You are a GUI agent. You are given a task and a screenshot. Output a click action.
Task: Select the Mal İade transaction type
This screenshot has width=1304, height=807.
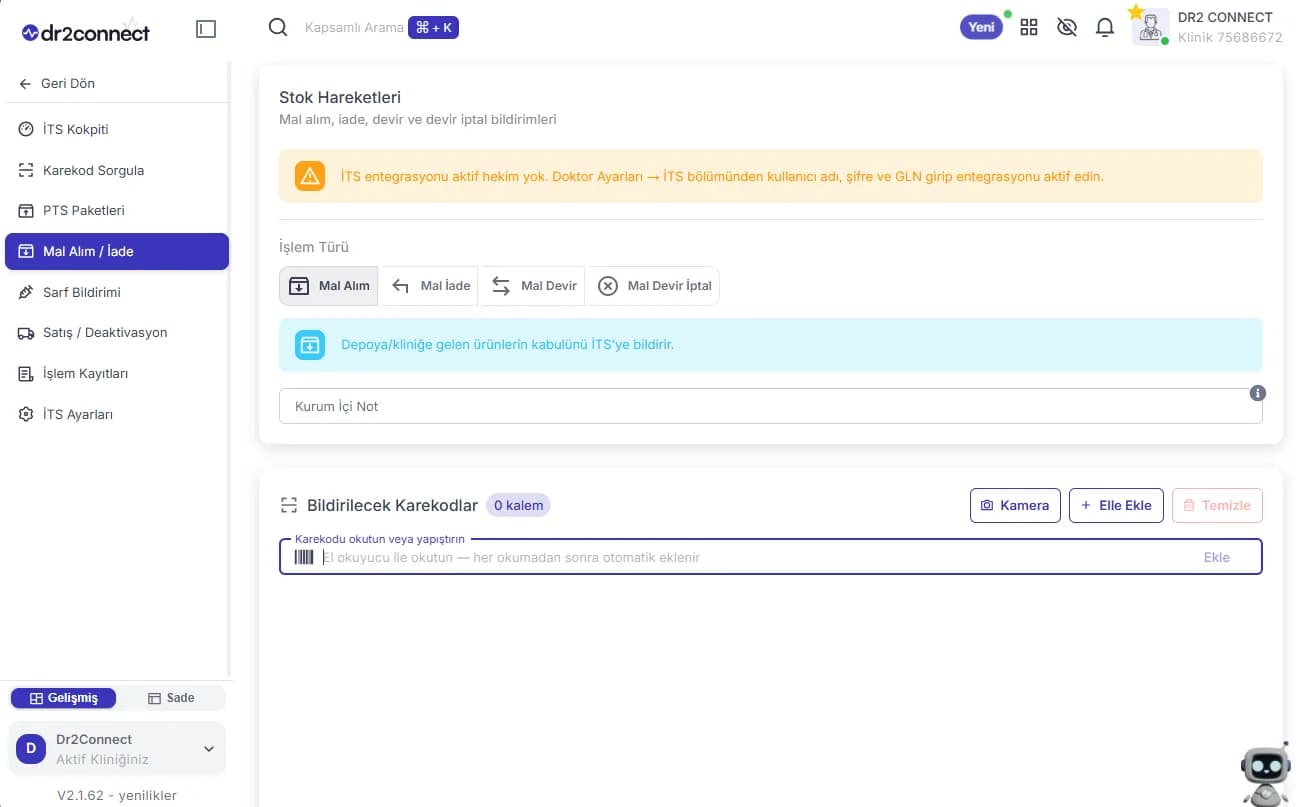coord(431,286)
